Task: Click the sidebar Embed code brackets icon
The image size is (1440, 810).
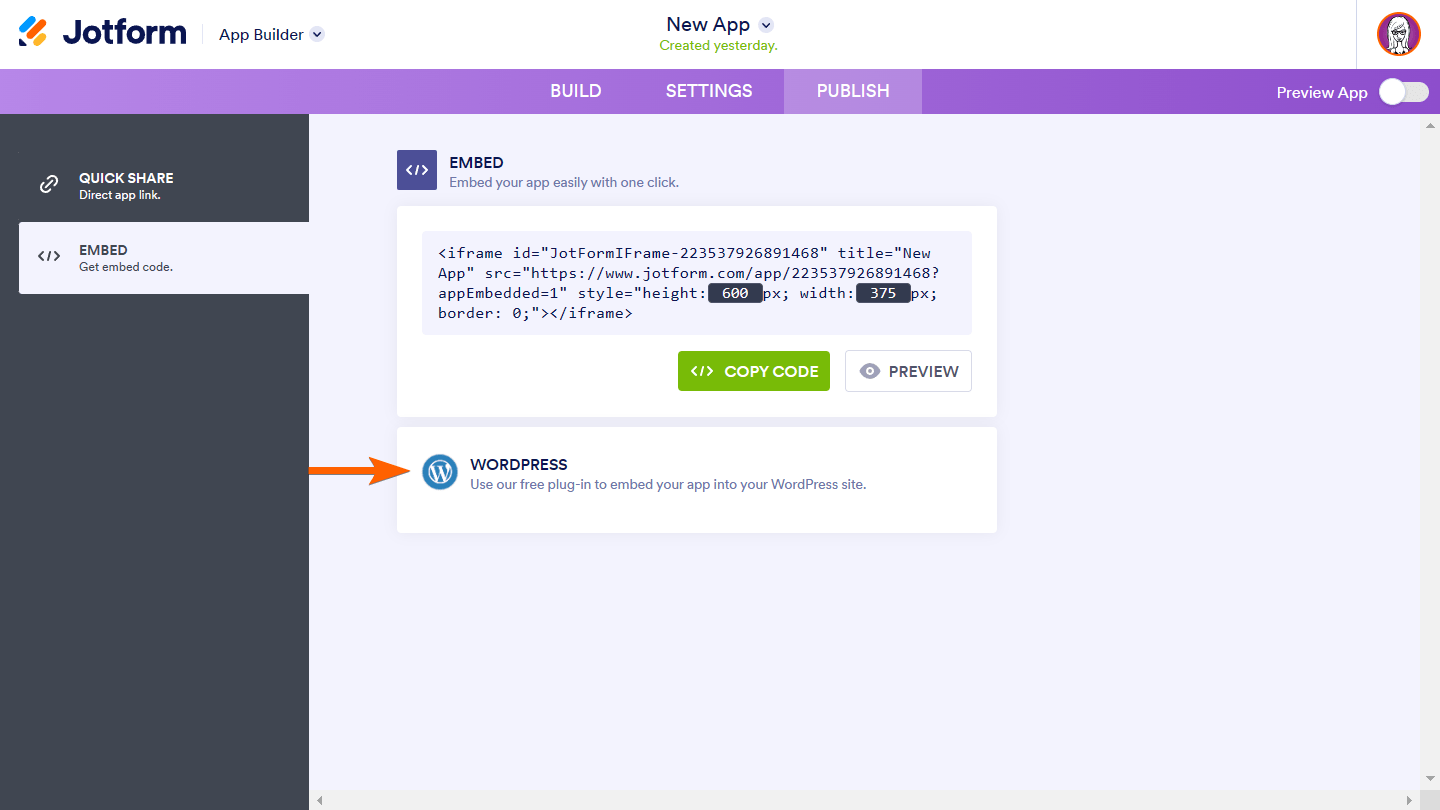Action: tap(48, 257)
